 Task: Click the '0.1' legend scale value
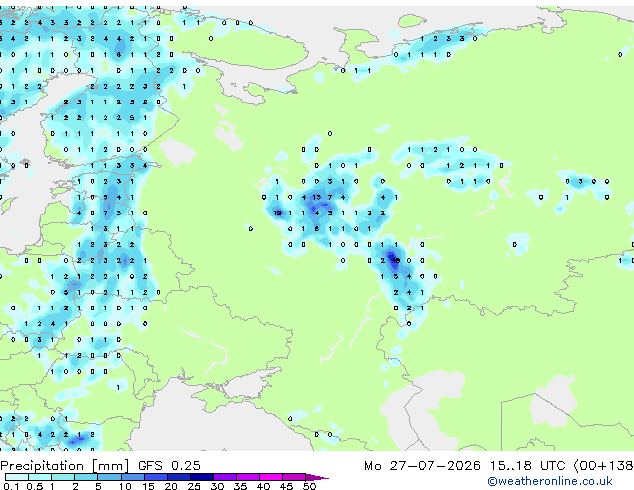click(11, 486)
